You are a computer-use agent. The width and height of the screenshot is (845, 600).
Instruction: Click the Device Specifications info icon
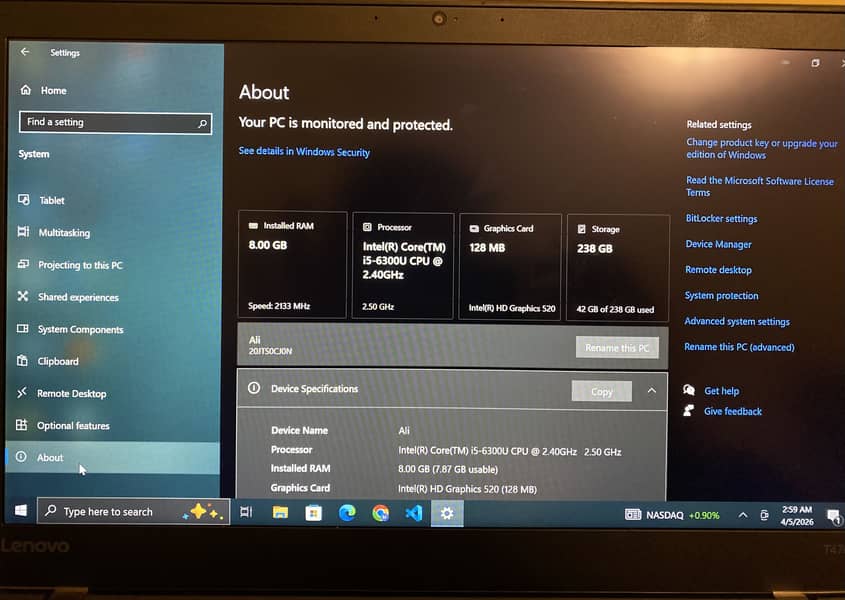(x=254, y=388)
